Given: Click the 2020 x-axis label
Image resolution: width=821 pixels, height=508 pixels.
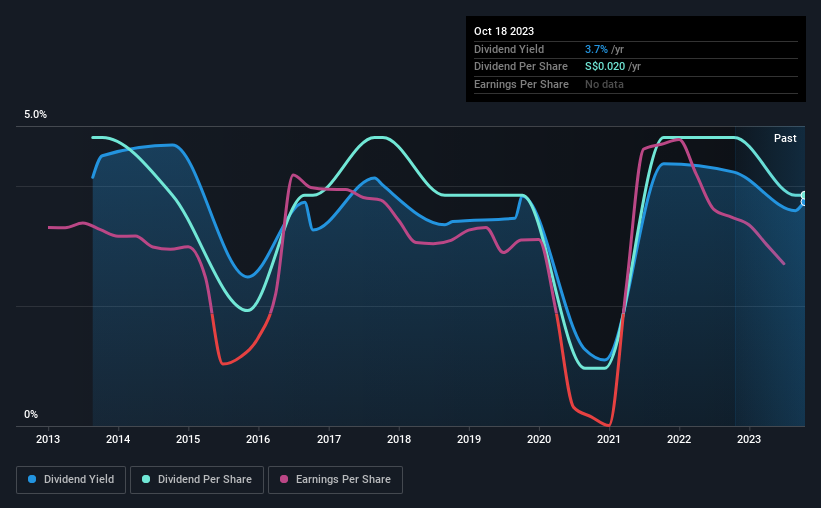Looking at the screenshot, I should tap(539, 439).
